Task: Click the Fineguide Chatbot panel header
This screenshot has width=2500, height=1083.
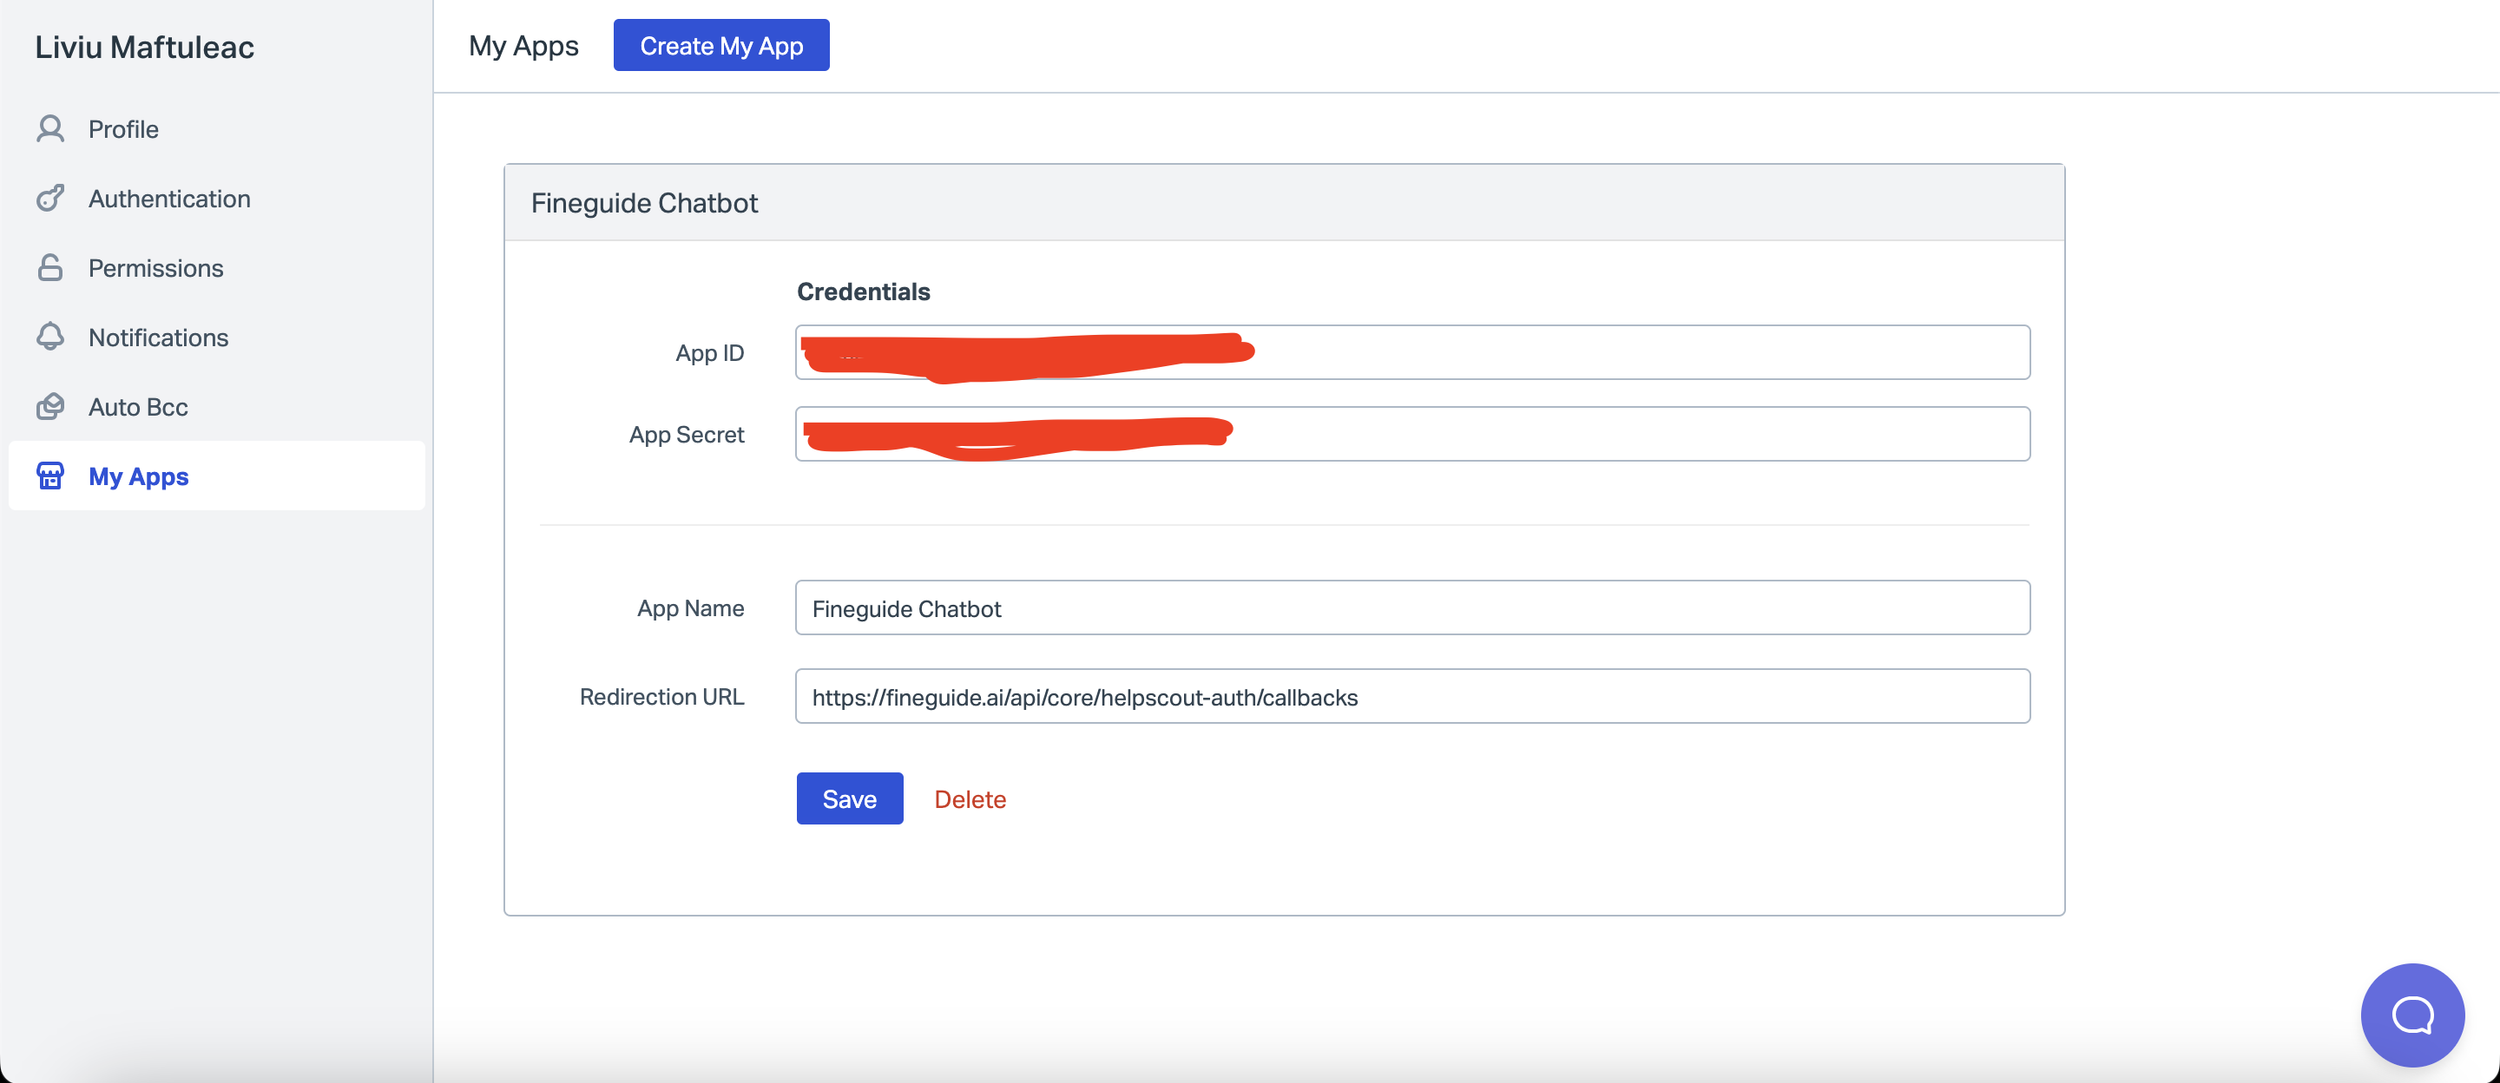Action: tap(1283, 203)
